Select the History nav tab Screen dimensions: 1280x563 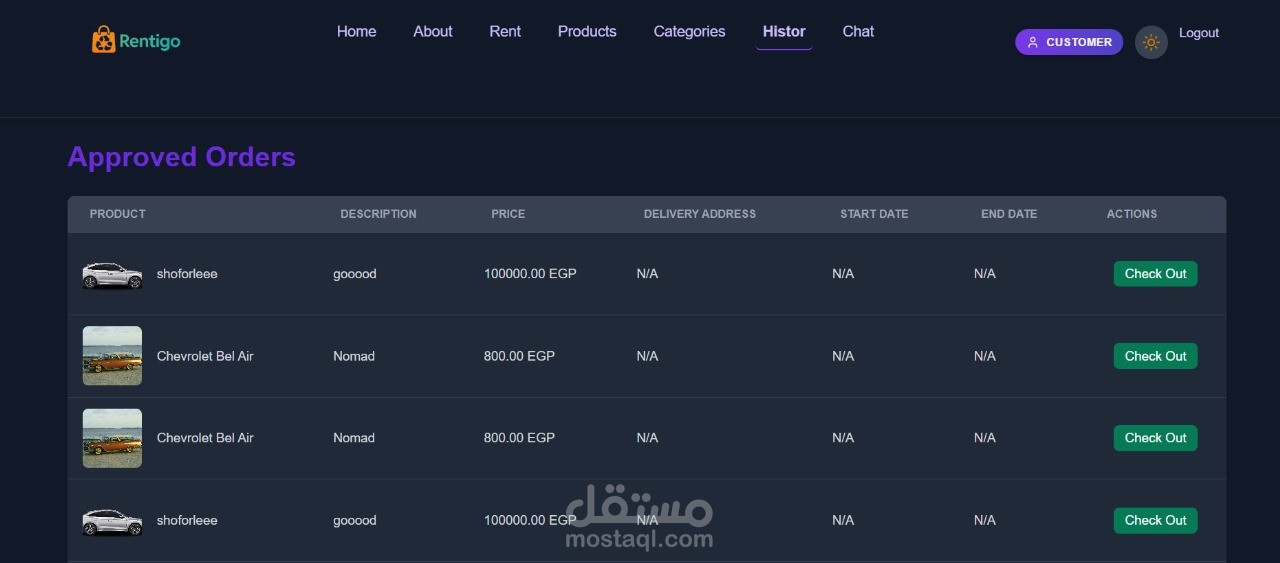[784, 32]
